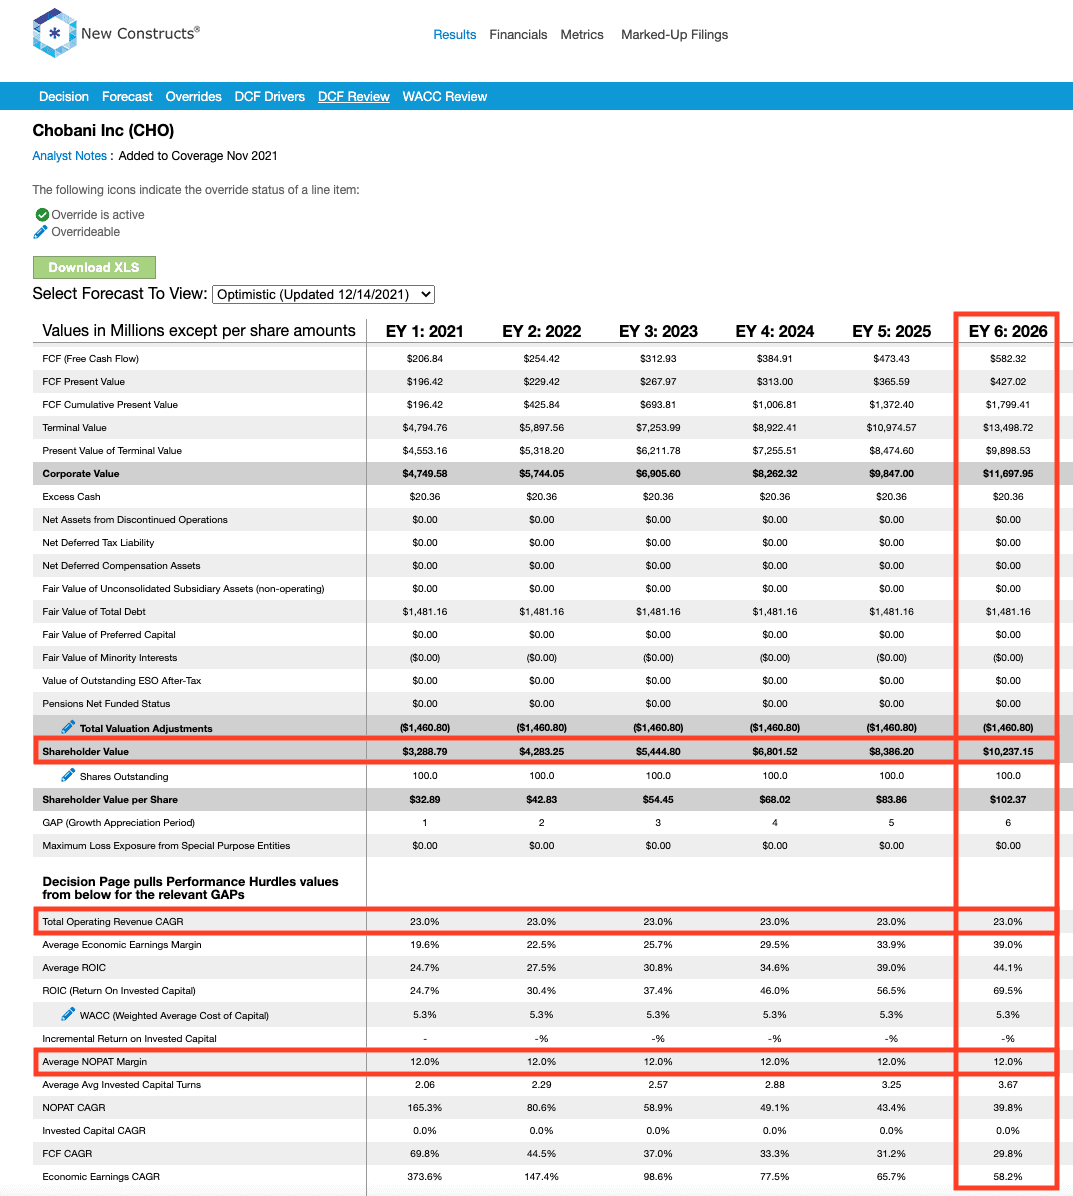Viewport: 1073px width, 1196px height.
Task: Click Shareholder Value $10,237.15 cell
Action: (x=1008, y=751)
